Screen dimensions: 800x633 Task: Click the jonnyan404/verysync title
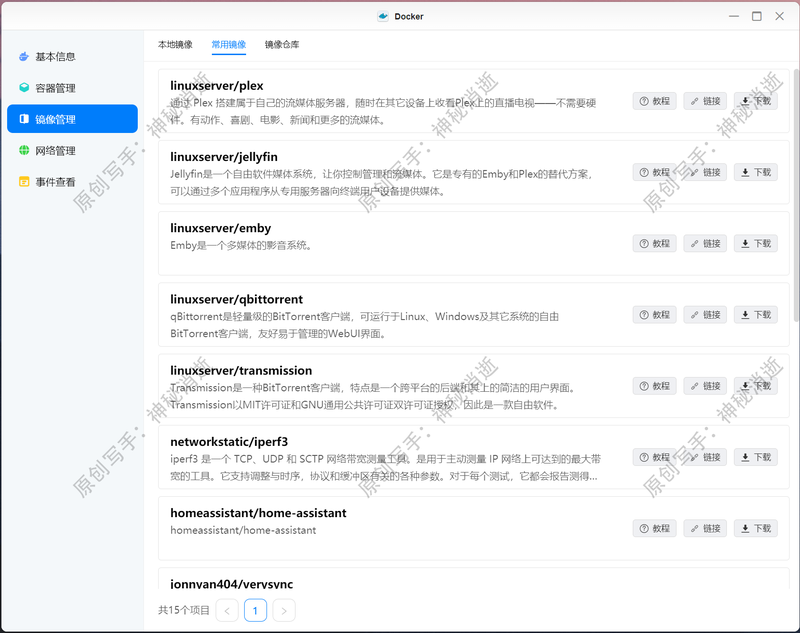pyautogui.click(x=232, y=584)
